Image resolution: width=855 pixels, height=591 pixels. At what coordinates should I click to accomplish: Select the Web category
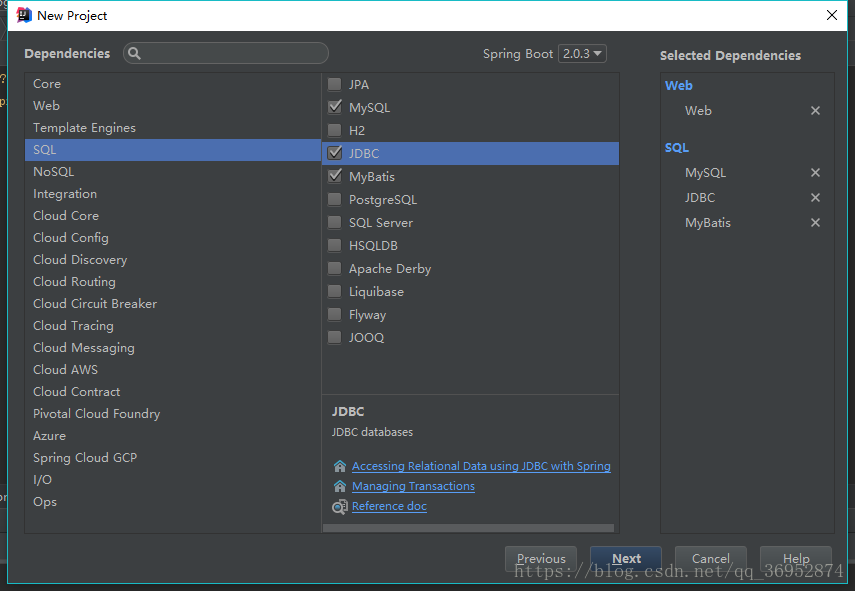pyautogui.click(x=173, y=106)
